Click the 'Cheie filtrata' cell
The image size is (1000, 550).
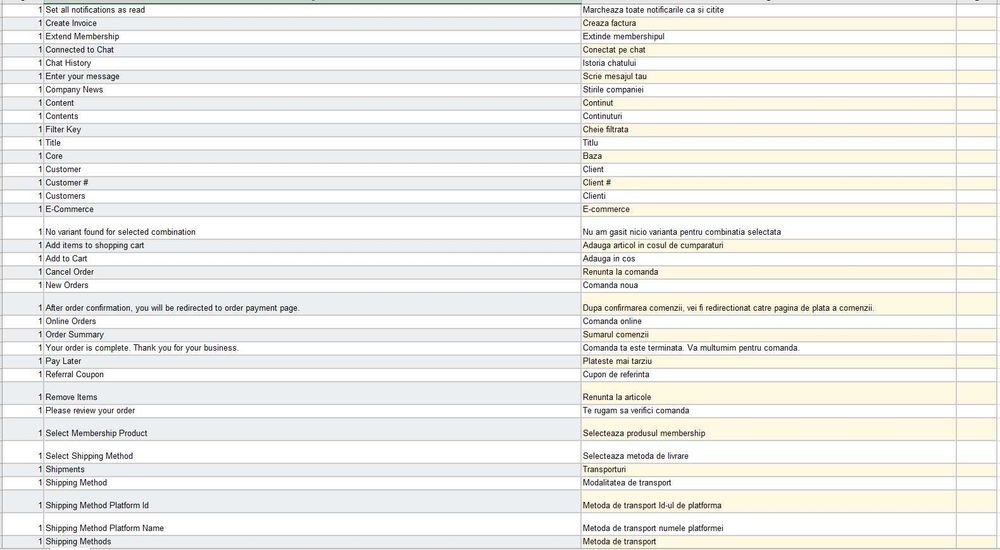[768, 130]
